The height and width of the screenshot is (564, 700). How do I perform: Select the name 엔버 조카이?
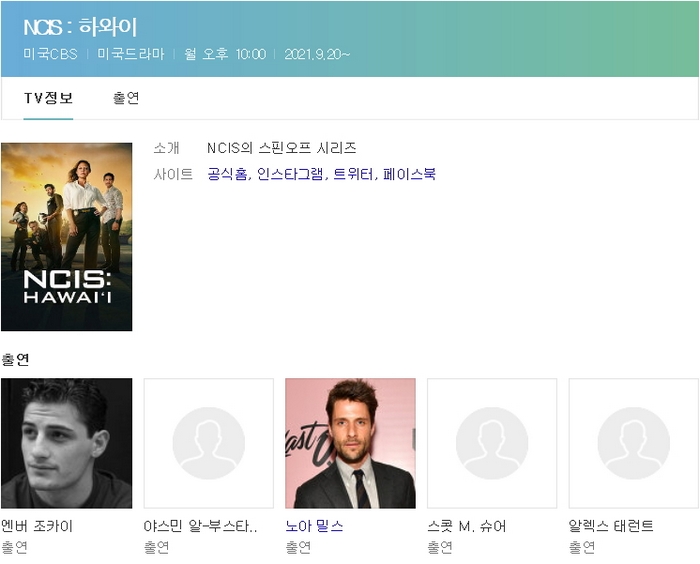[x=37, y=526]
